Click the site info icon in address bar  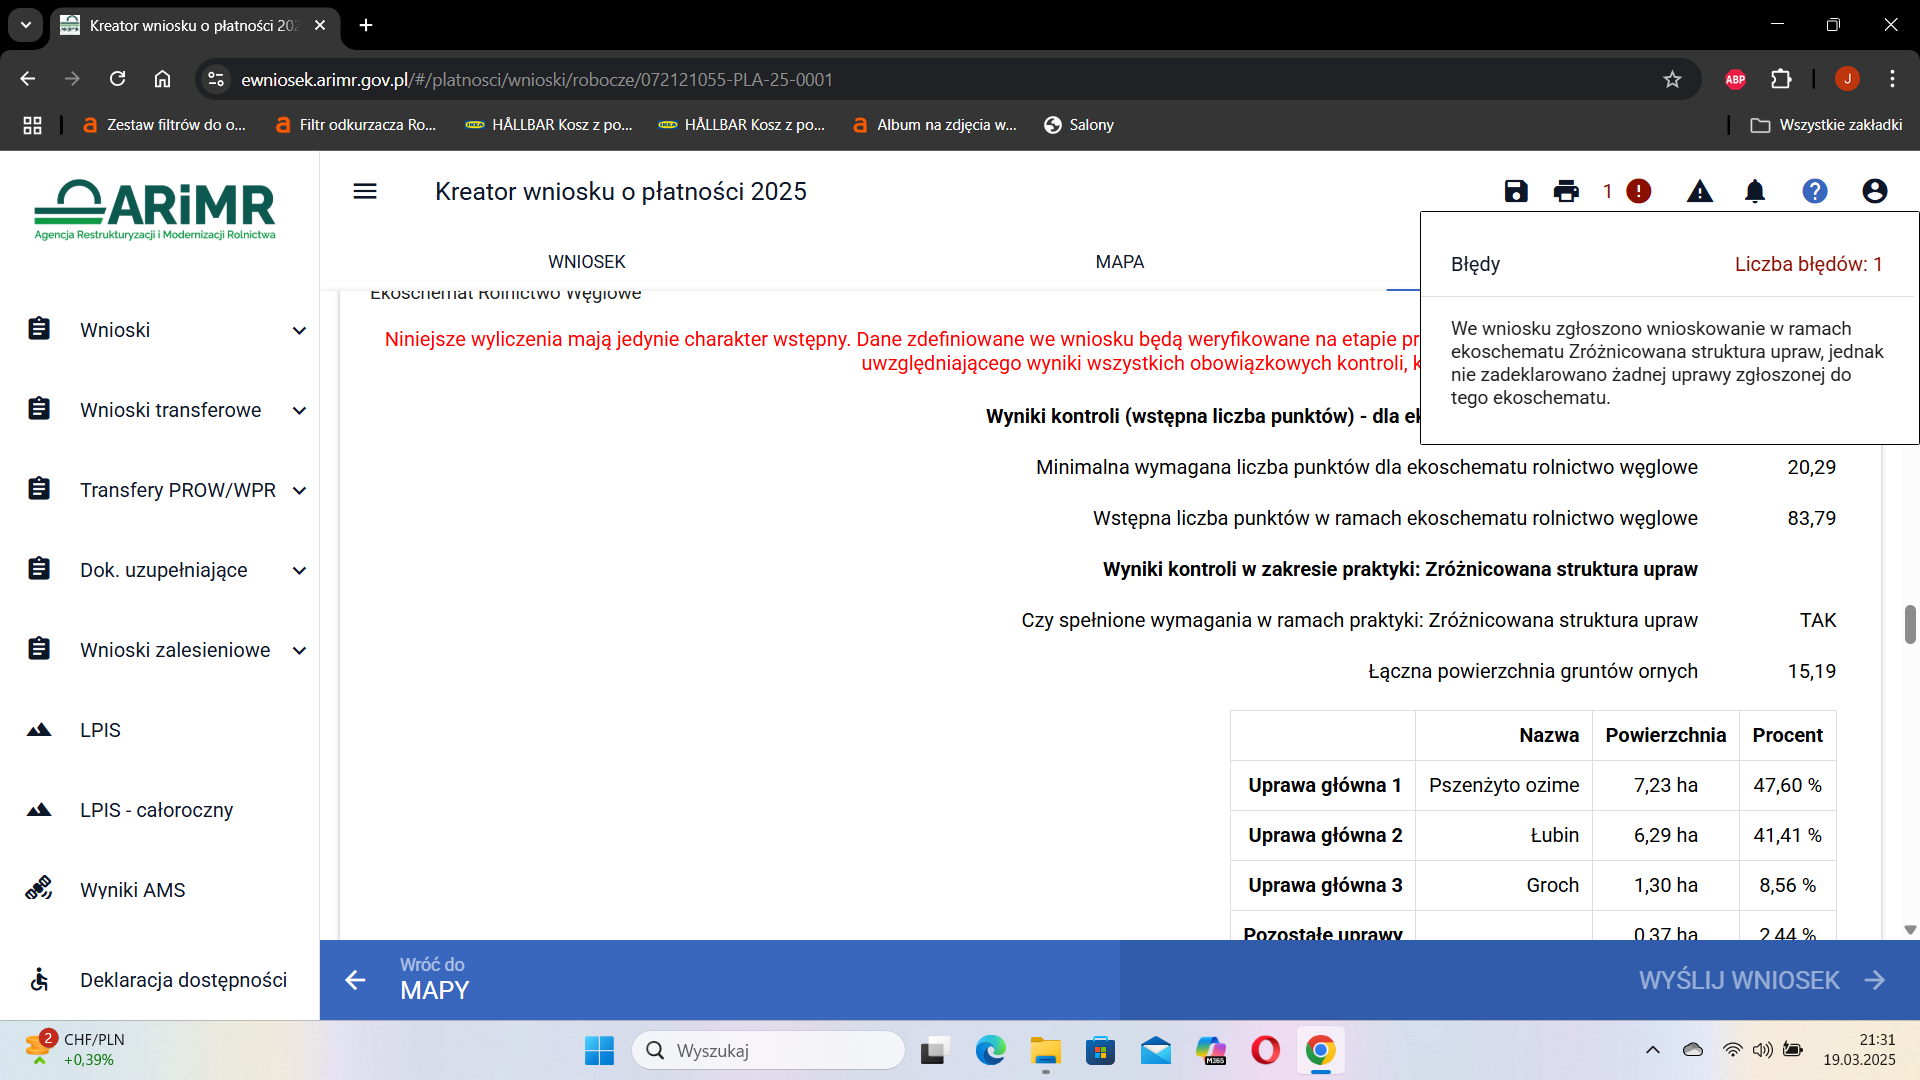pyautogui.click(x=215, y=79)
